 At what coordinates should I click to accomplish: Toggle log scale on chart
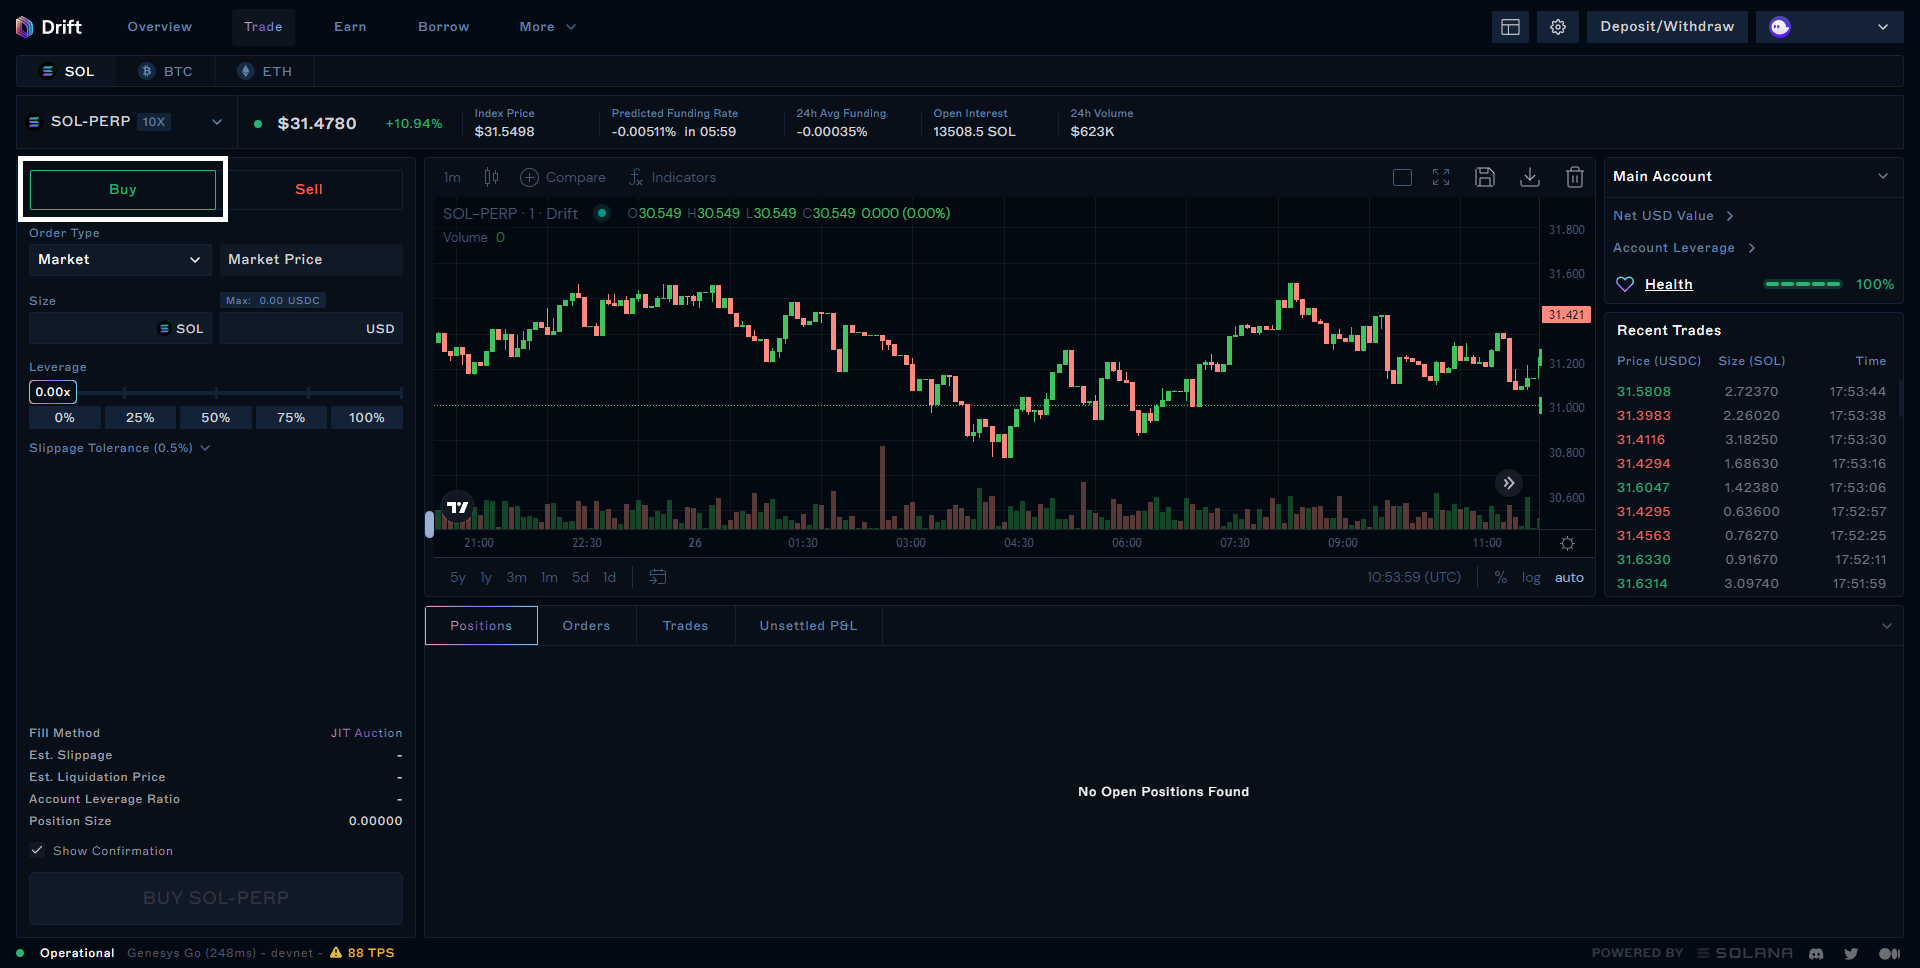(x=1531, y=577)
